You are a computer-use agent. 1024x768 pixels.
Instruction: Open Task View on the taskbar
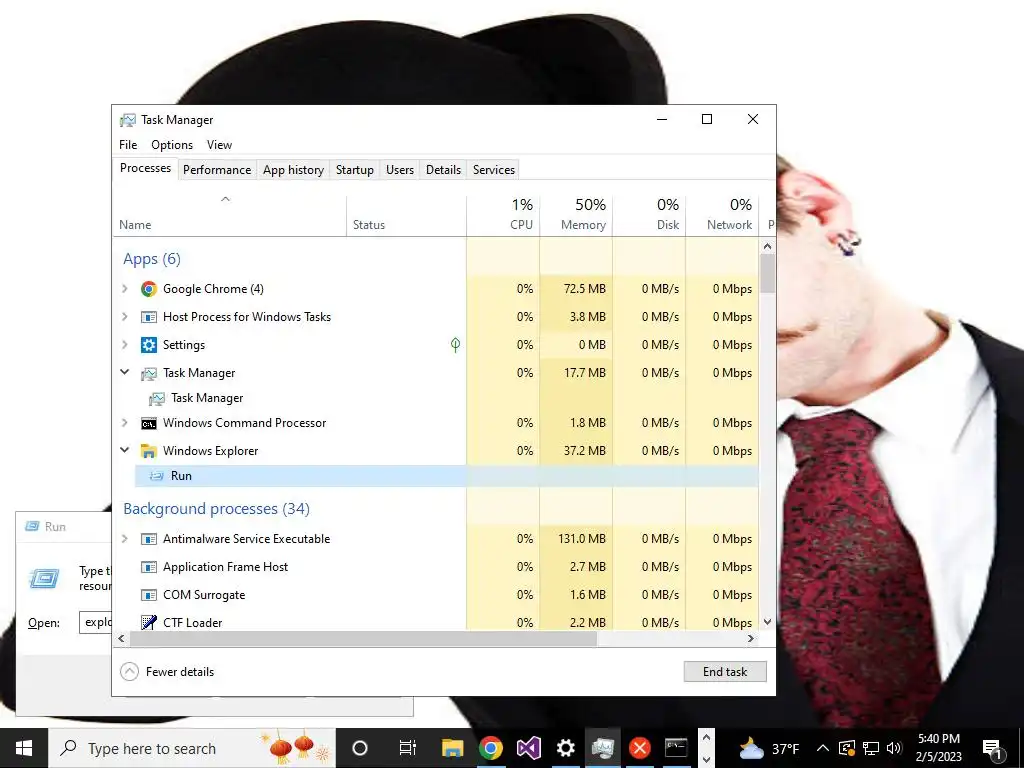point(408,748)
